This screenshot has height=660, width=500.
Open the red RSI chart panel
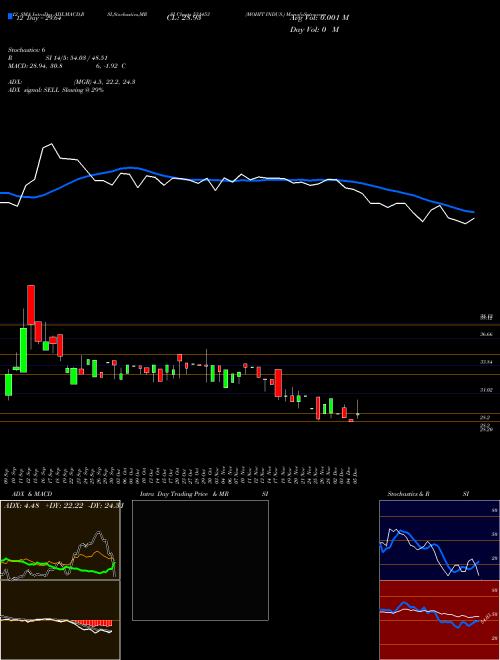pyautogui.click(x=439, y=620)
